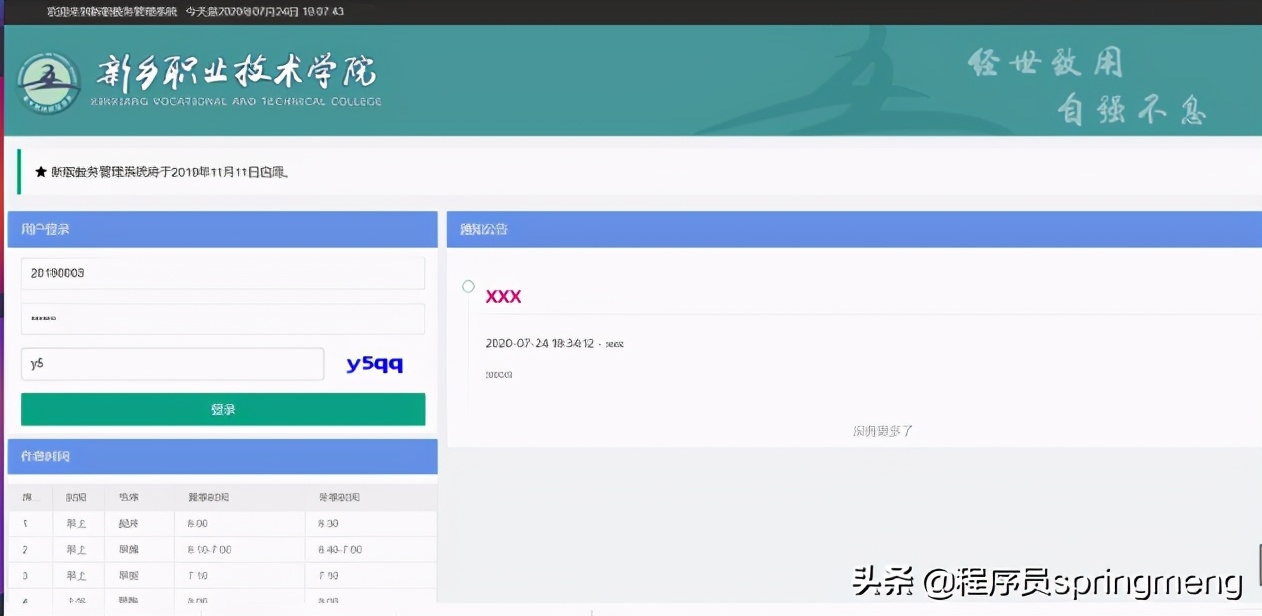This screenshot has height=616, width=1262.
Task: Select the password input field
Action: pos(222,318)
